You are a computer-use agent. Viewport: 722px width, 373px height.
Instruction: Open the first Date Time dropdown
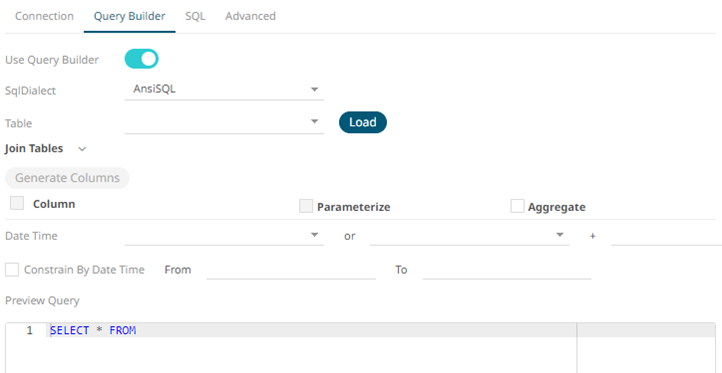point(224,235)
